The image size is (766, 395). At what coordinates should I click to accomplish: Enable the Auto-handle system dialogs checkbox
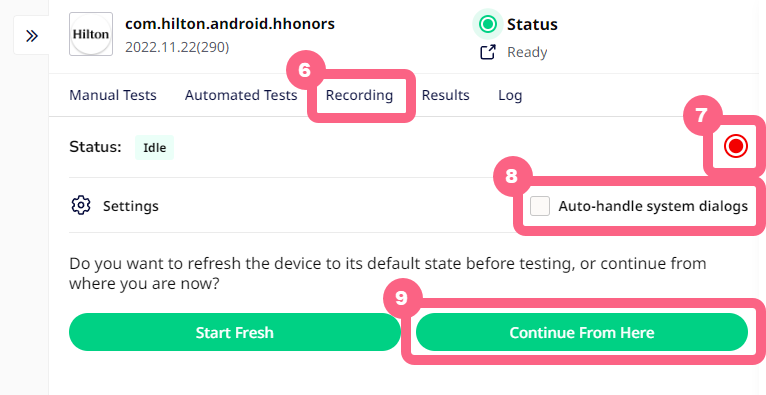click(540, 206)
